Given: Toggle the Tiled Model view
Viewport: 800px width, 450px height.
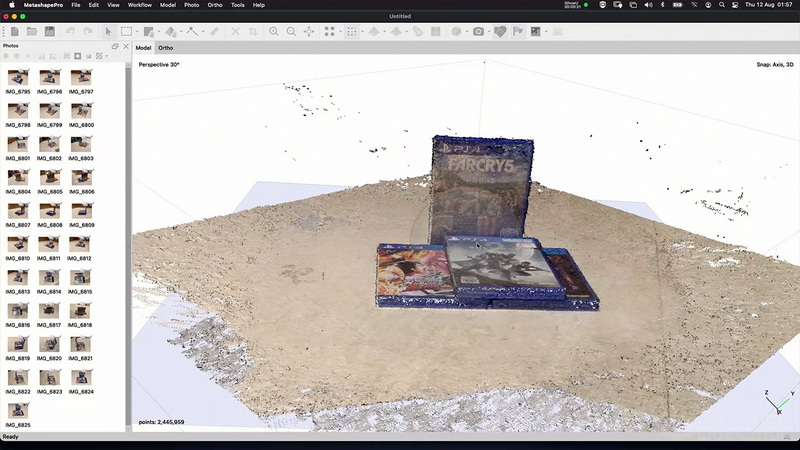Looking at the screenshot, I should [x=396, y=32].
